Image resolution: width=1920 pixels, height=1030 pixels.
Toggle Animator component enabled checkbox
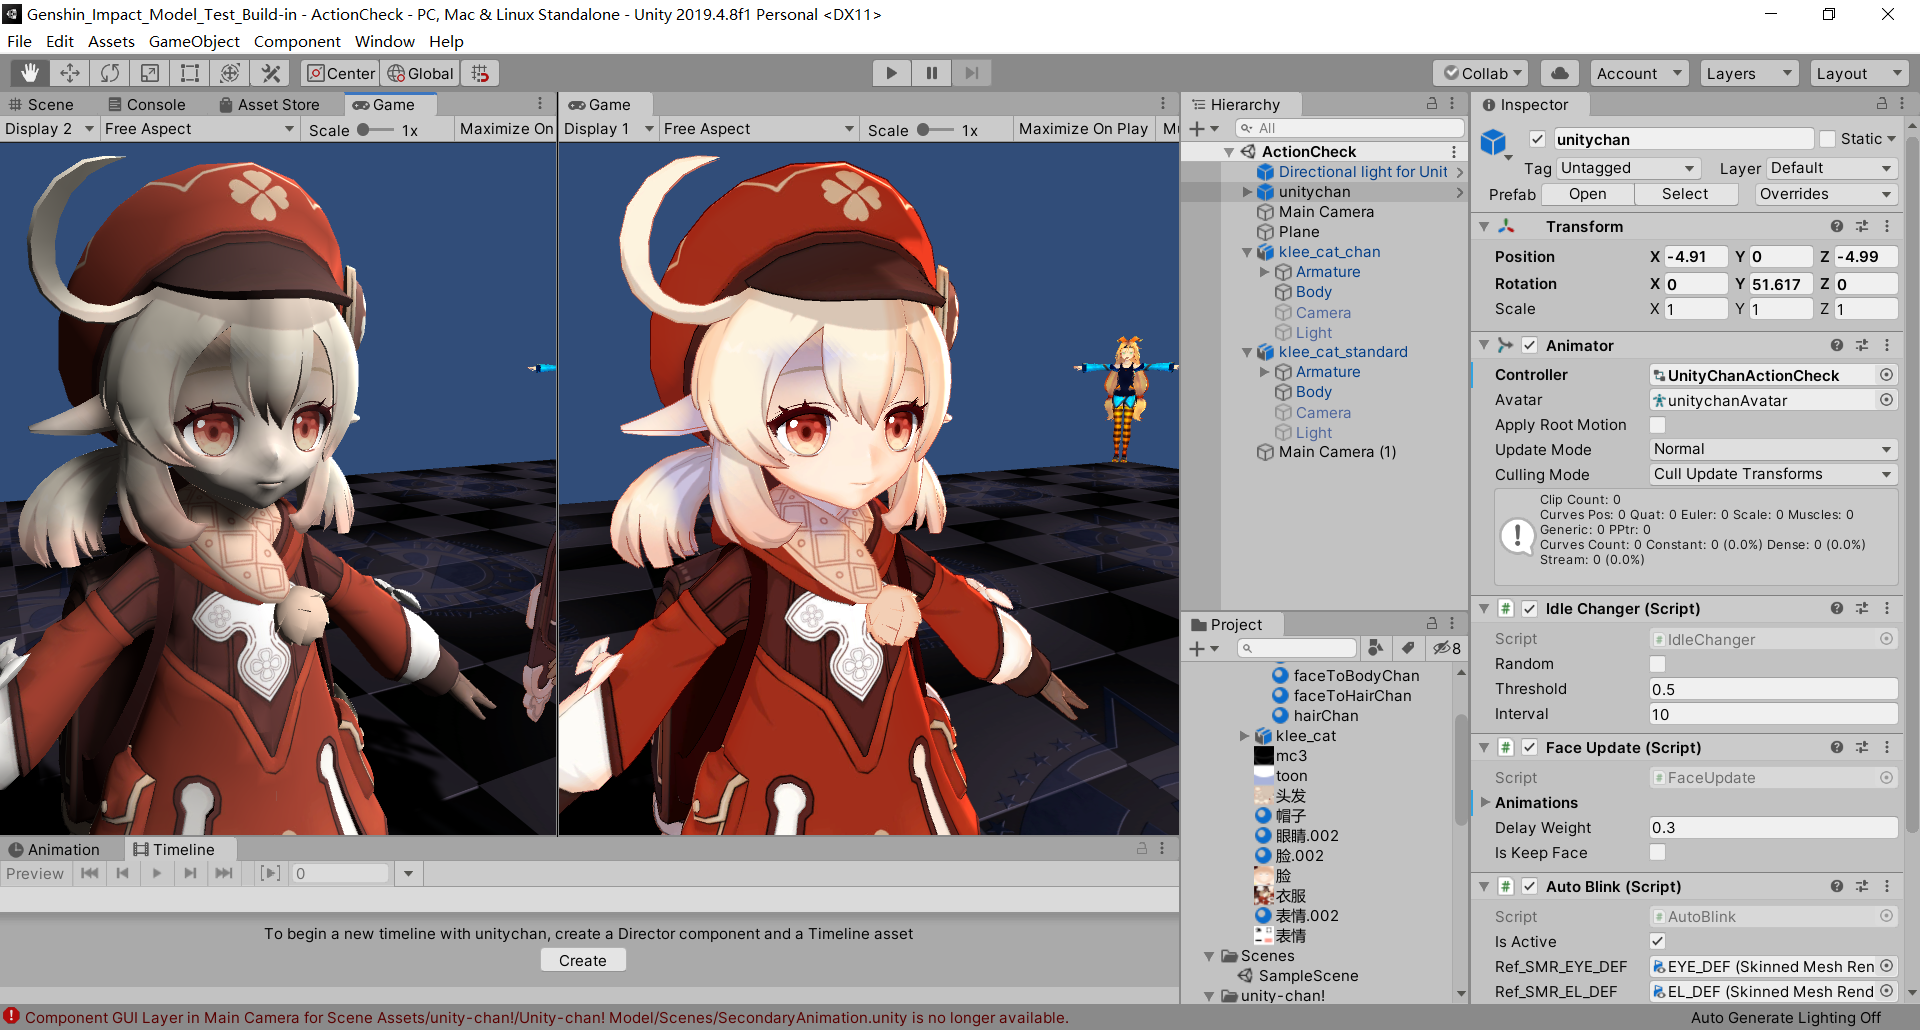pos(1529,345)
